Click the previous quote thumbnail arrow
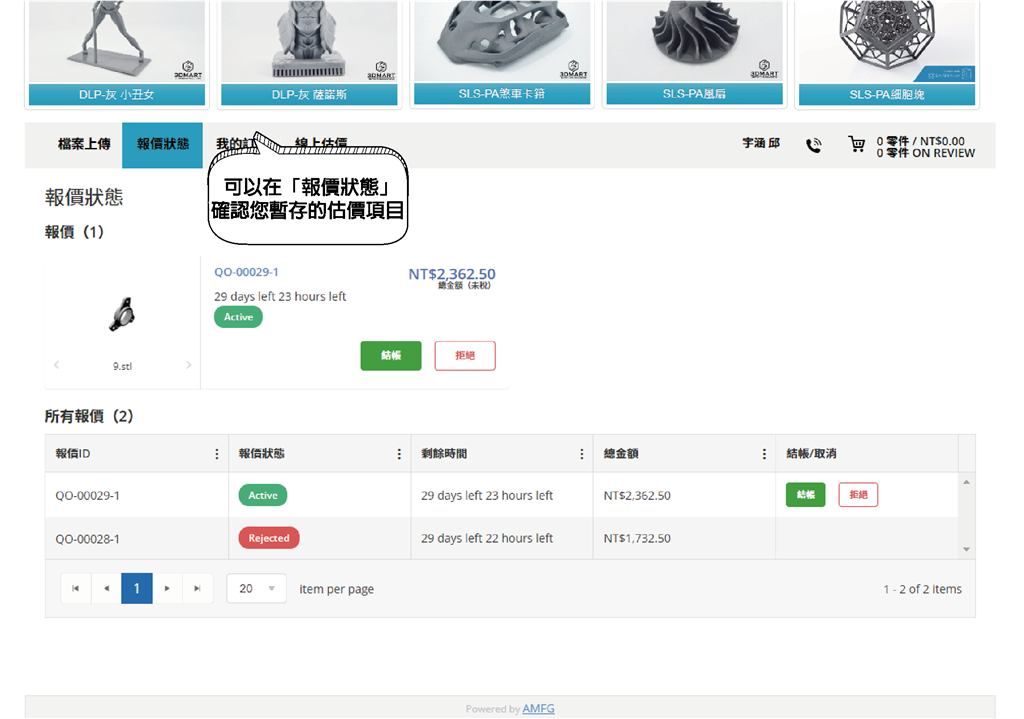This screenshot has width=1024, height=719. click(x=56, y=365)
